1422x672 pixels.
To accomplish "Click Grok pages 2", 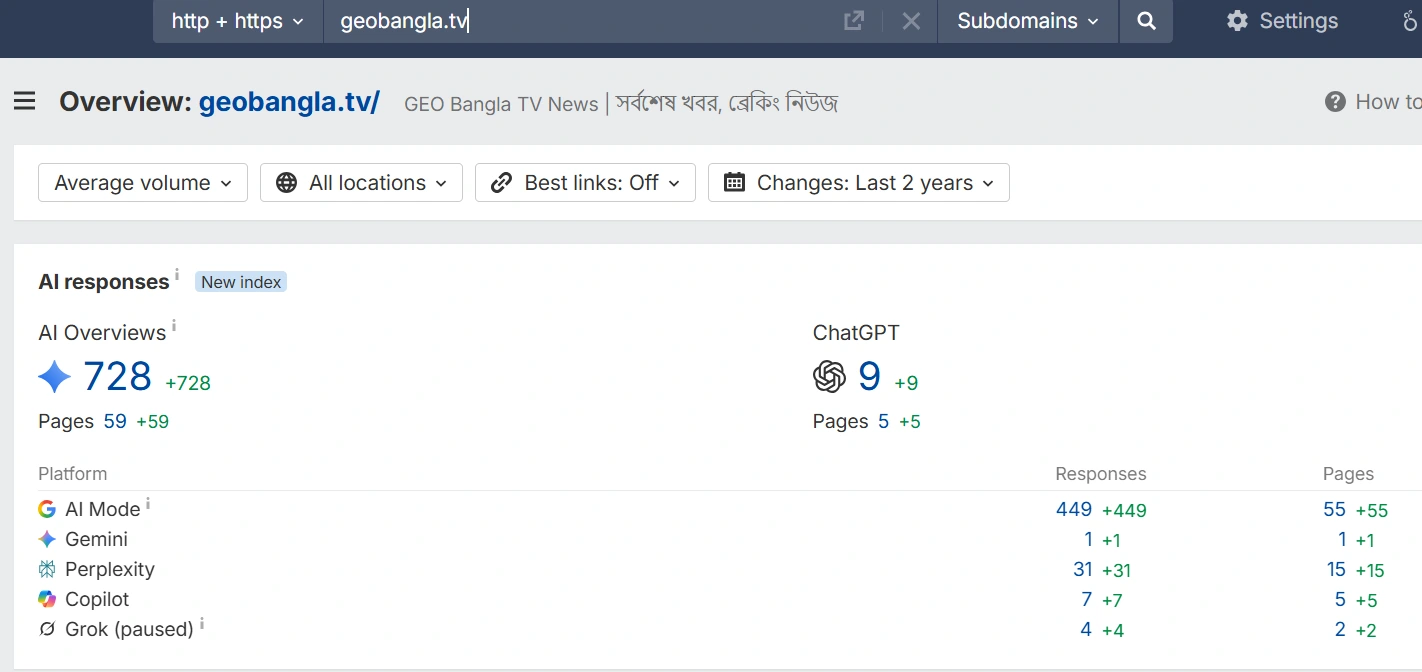I will (x=1340, y=629).
